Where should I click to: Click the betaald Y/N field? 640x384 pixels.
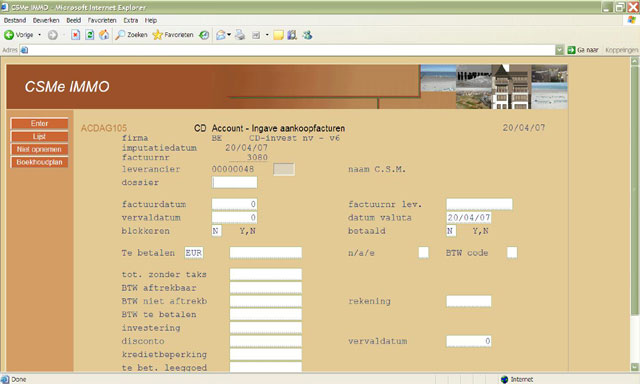pos(451,231)
